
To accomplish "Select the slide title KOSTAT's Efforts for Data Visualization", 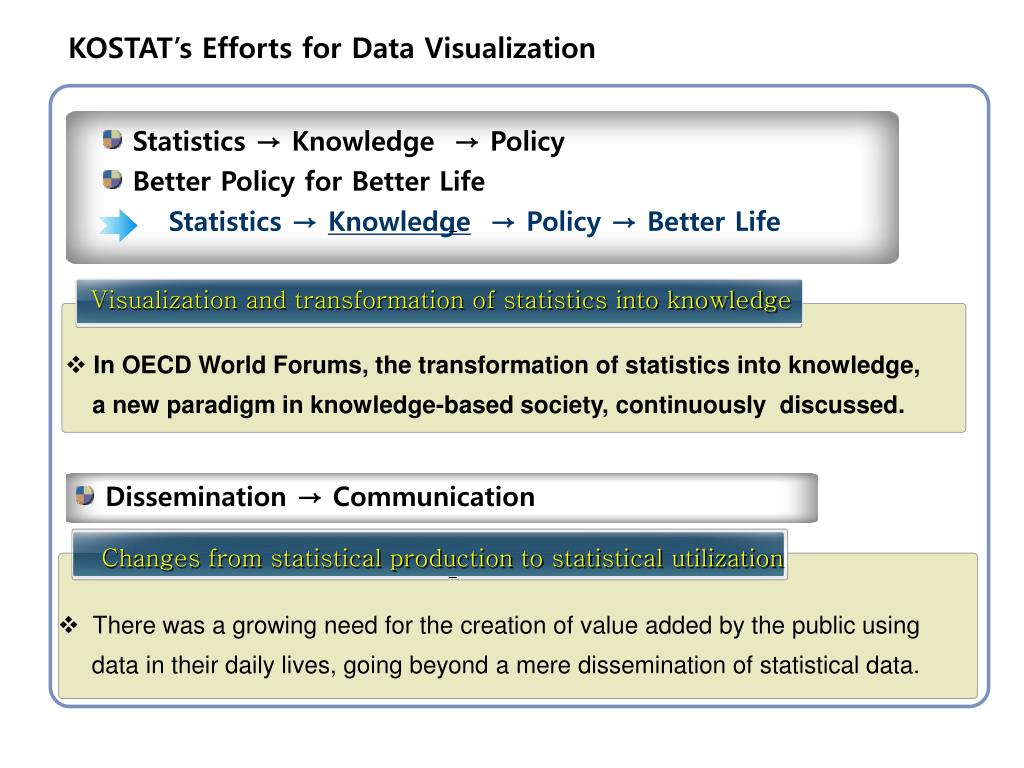I will [332, 48].
